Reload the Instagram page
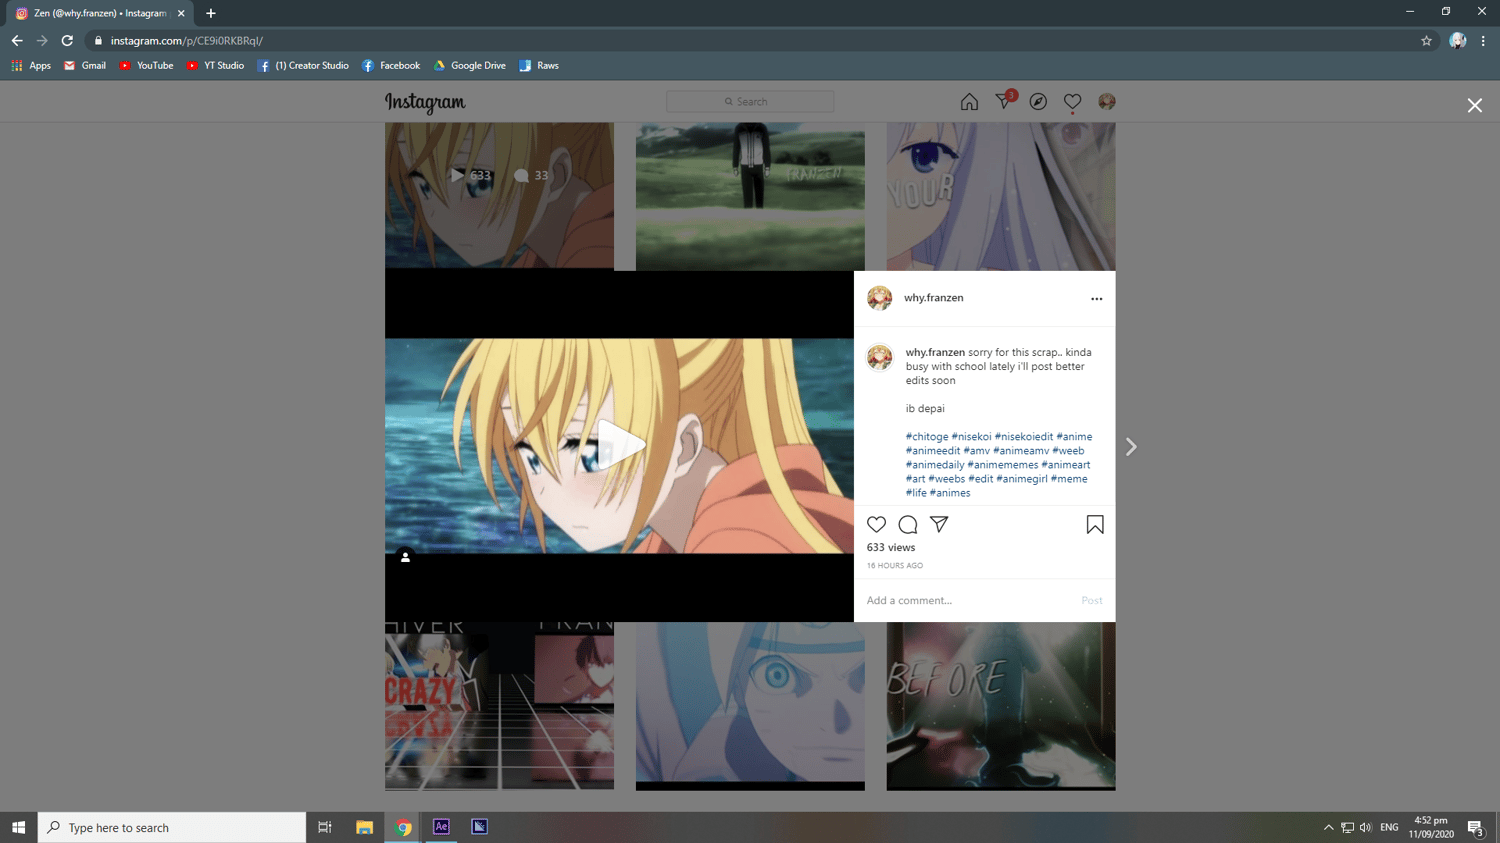1500x843 pixels. tap(67, 41)
